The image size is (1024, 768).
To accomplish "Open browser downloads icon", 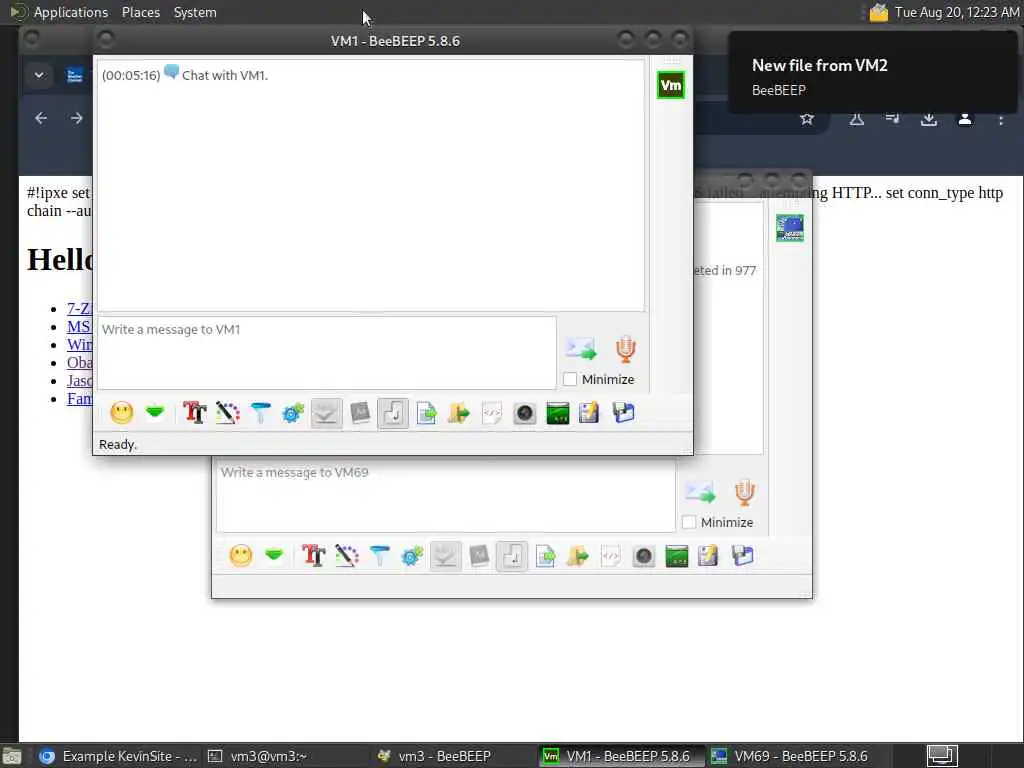I will (929, 119).
